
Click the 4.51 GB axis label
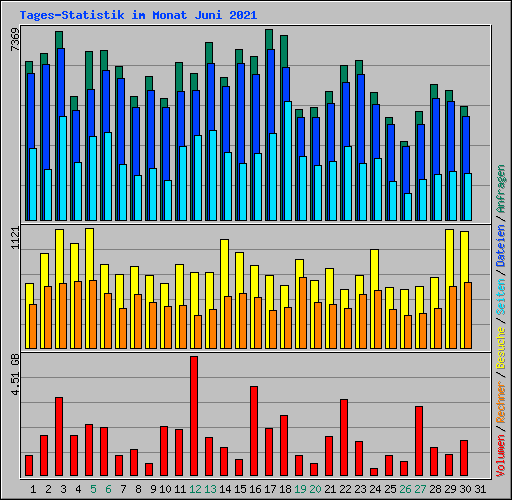(x=15, y=375)
